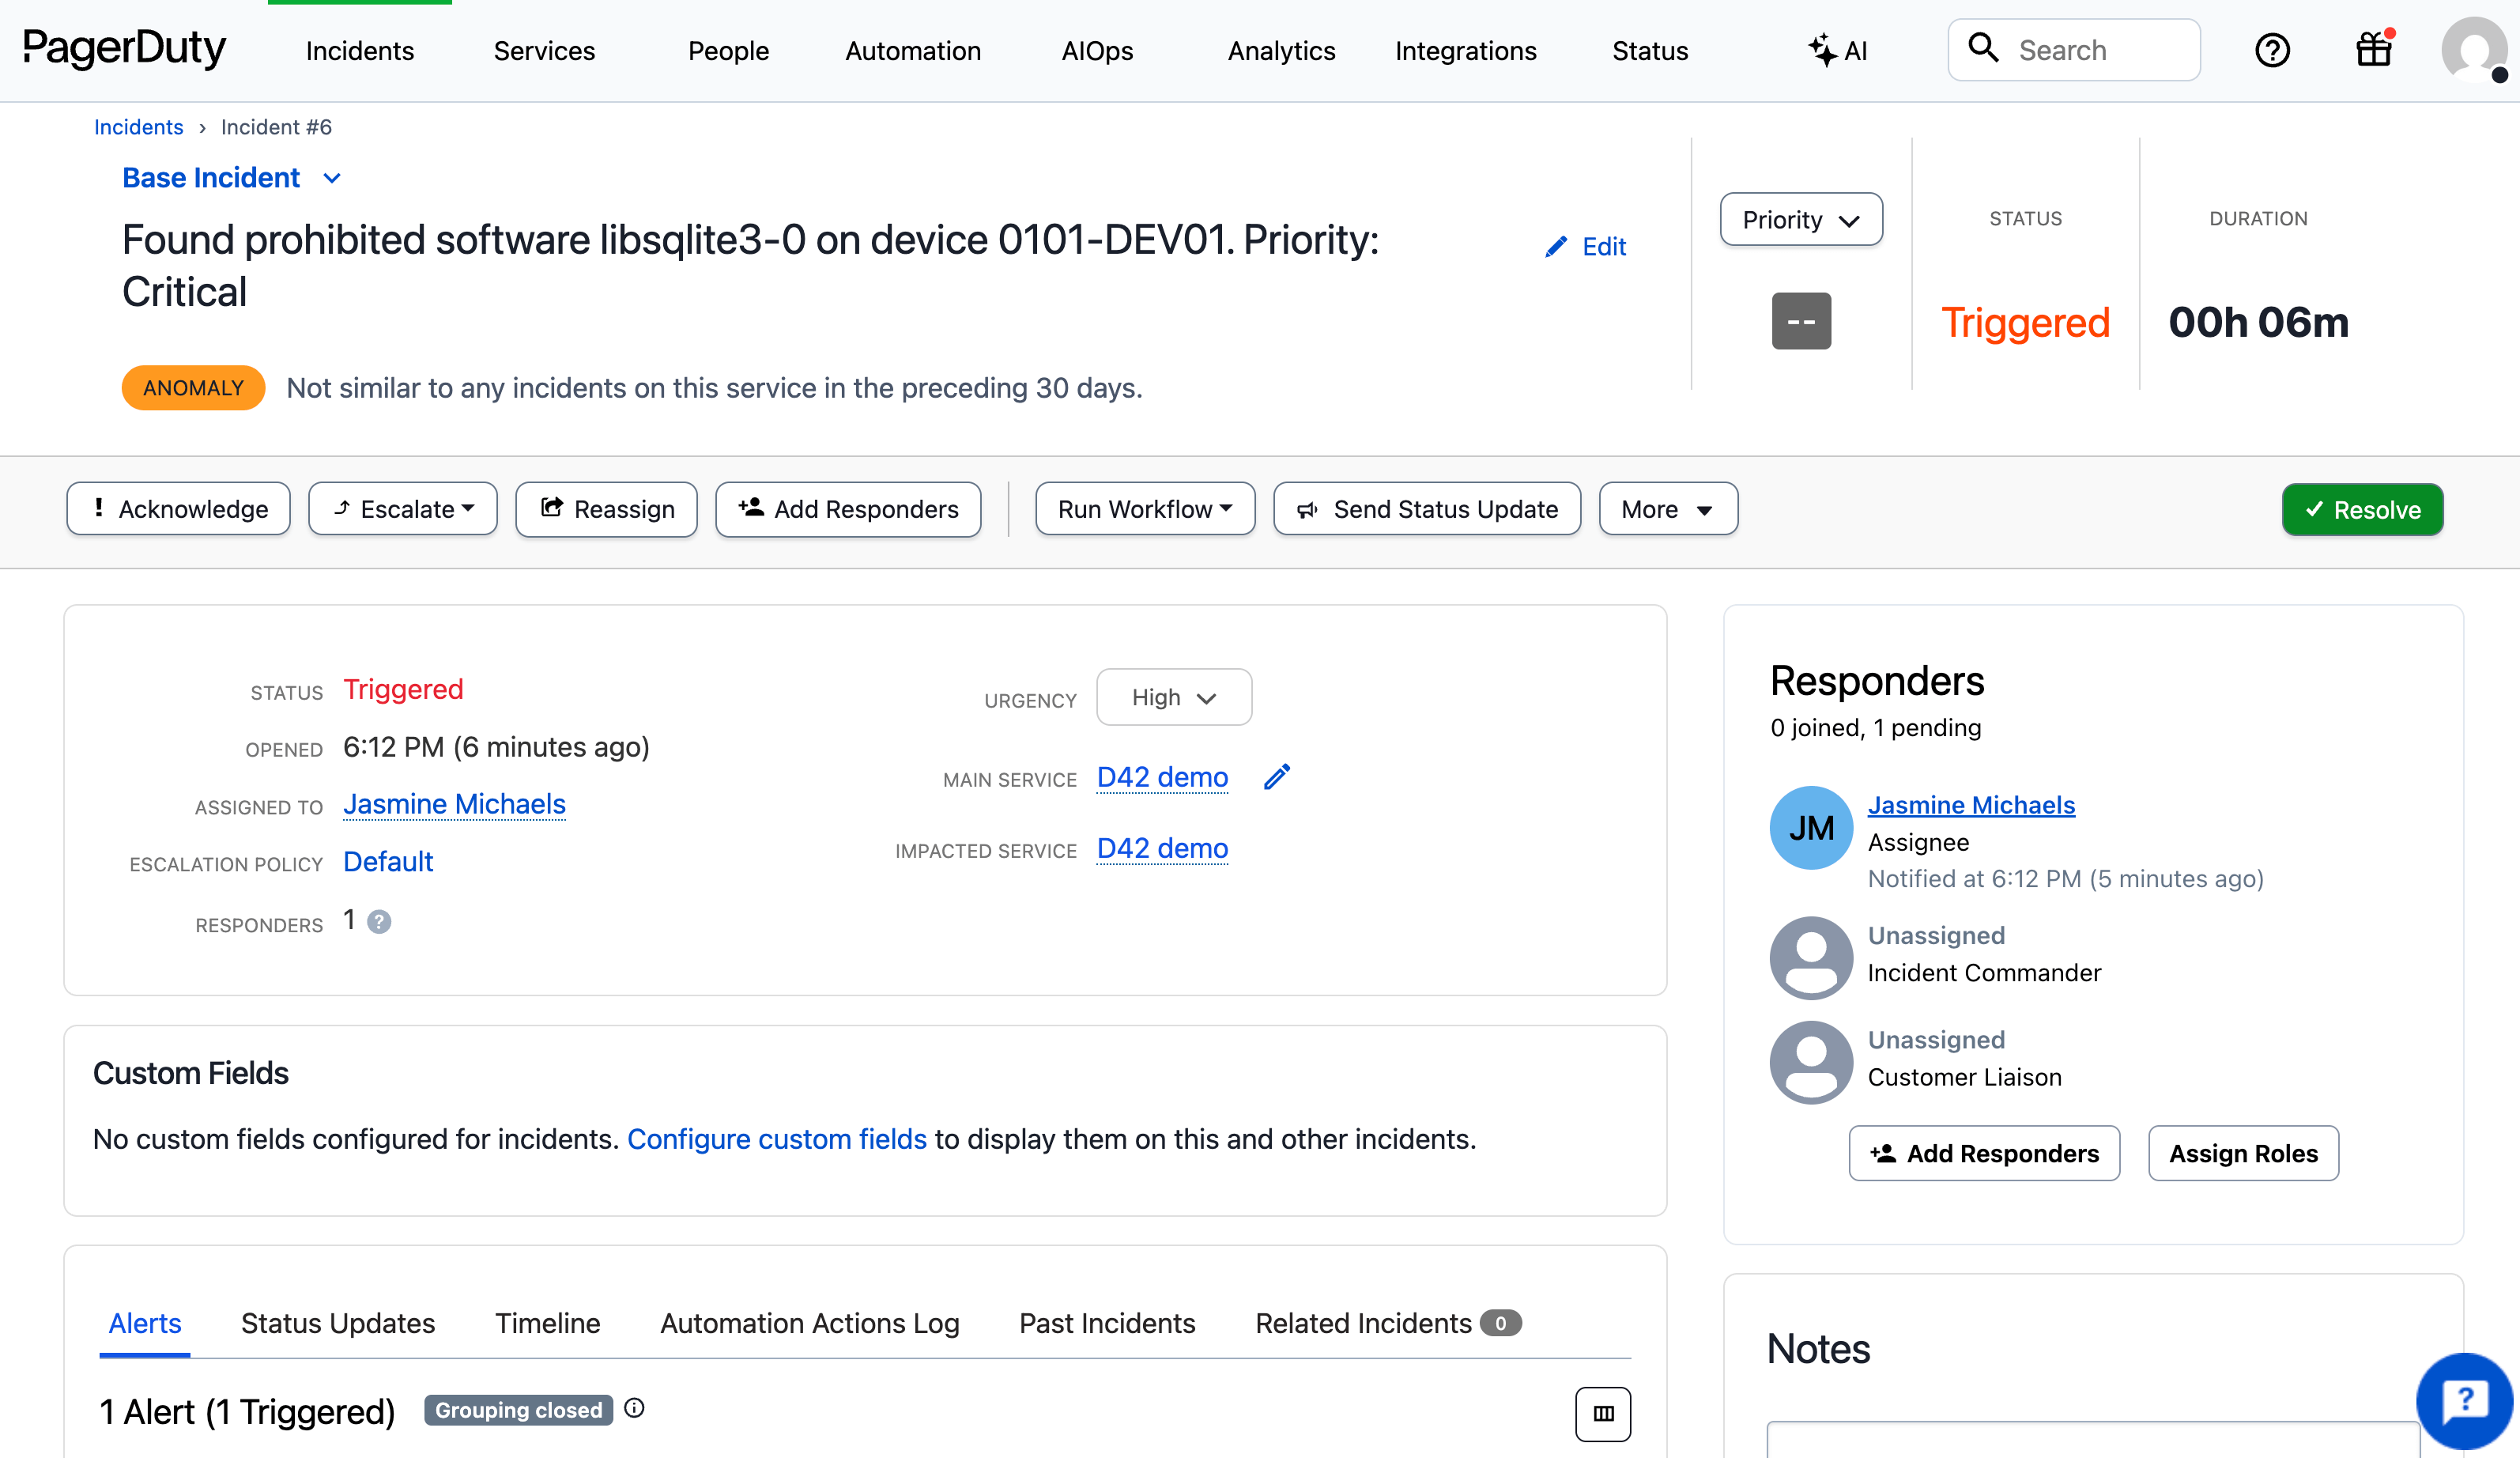Click the green Resolve button
Screen dimensions: 2520x1458
click(2362, 509)
